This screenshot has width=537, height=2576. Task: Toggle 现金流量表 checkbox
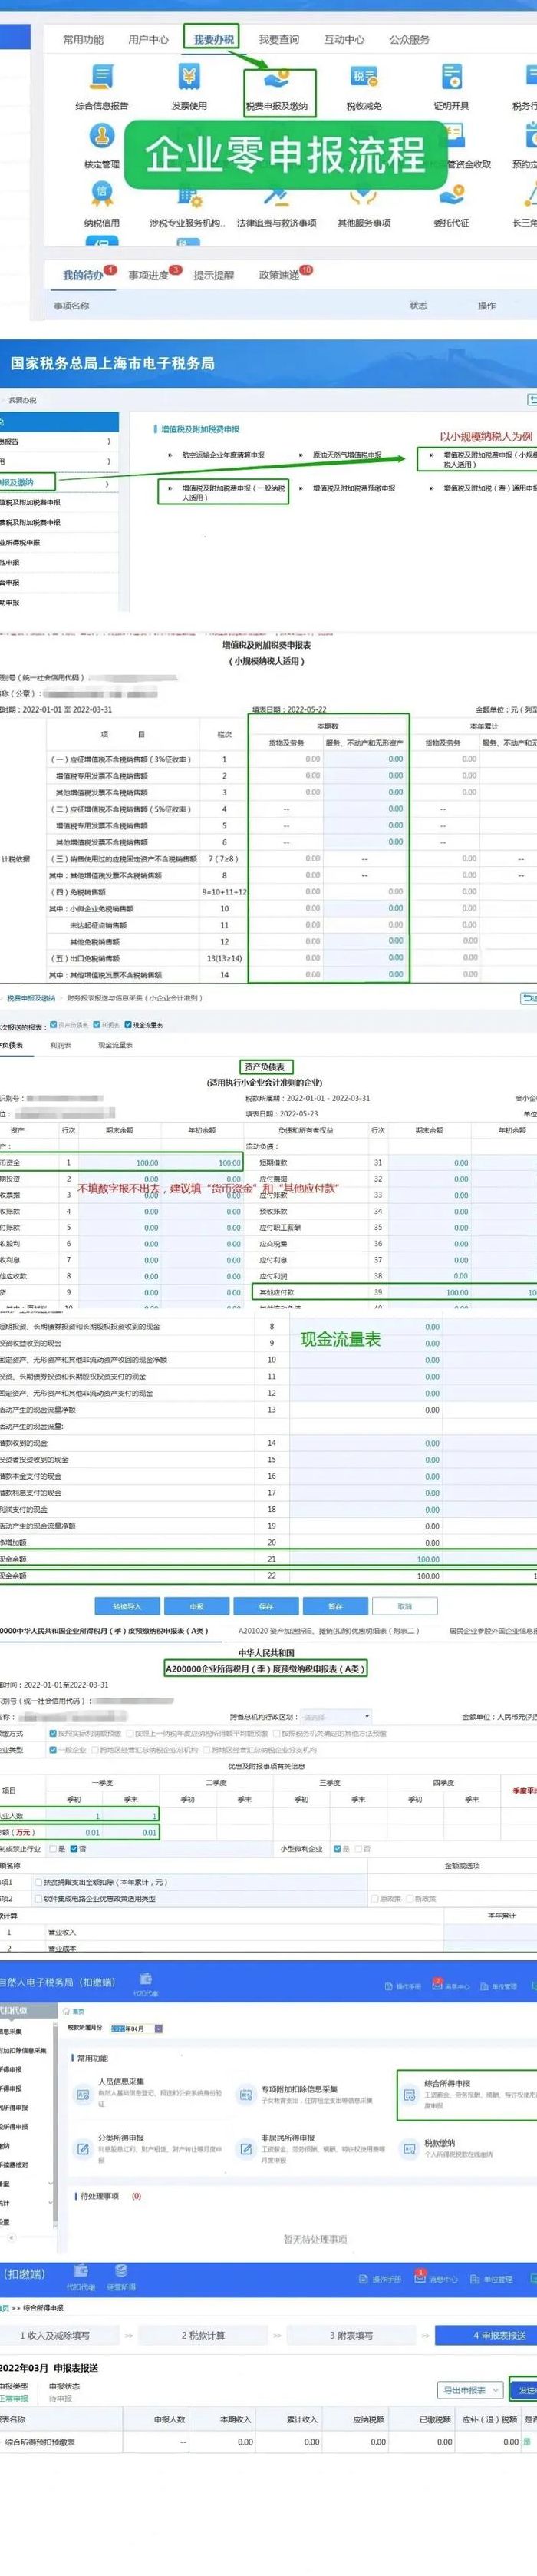pos(128,1025)
